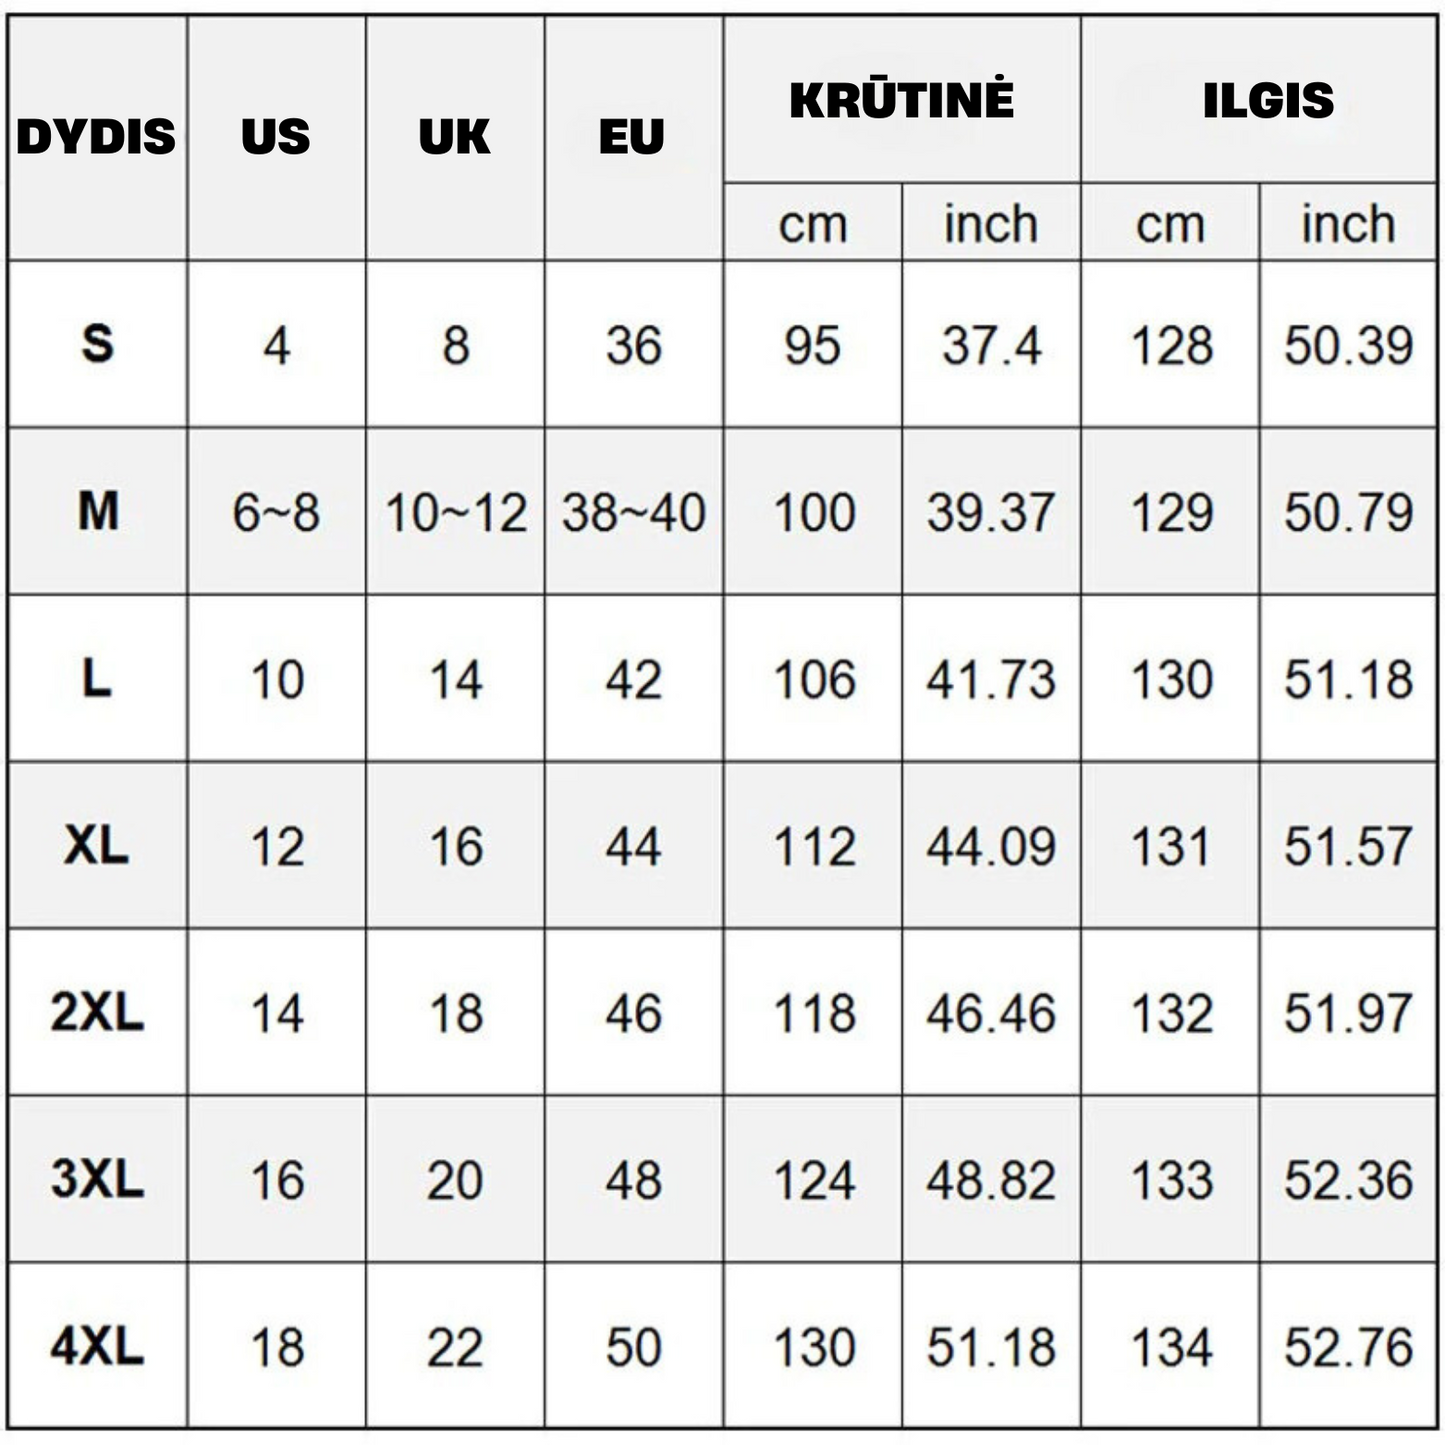Image resolution: width=1445 pixels, height=1445 pixels.
Task: Click the 6~8 US size cell
Action: pos(276,513)
